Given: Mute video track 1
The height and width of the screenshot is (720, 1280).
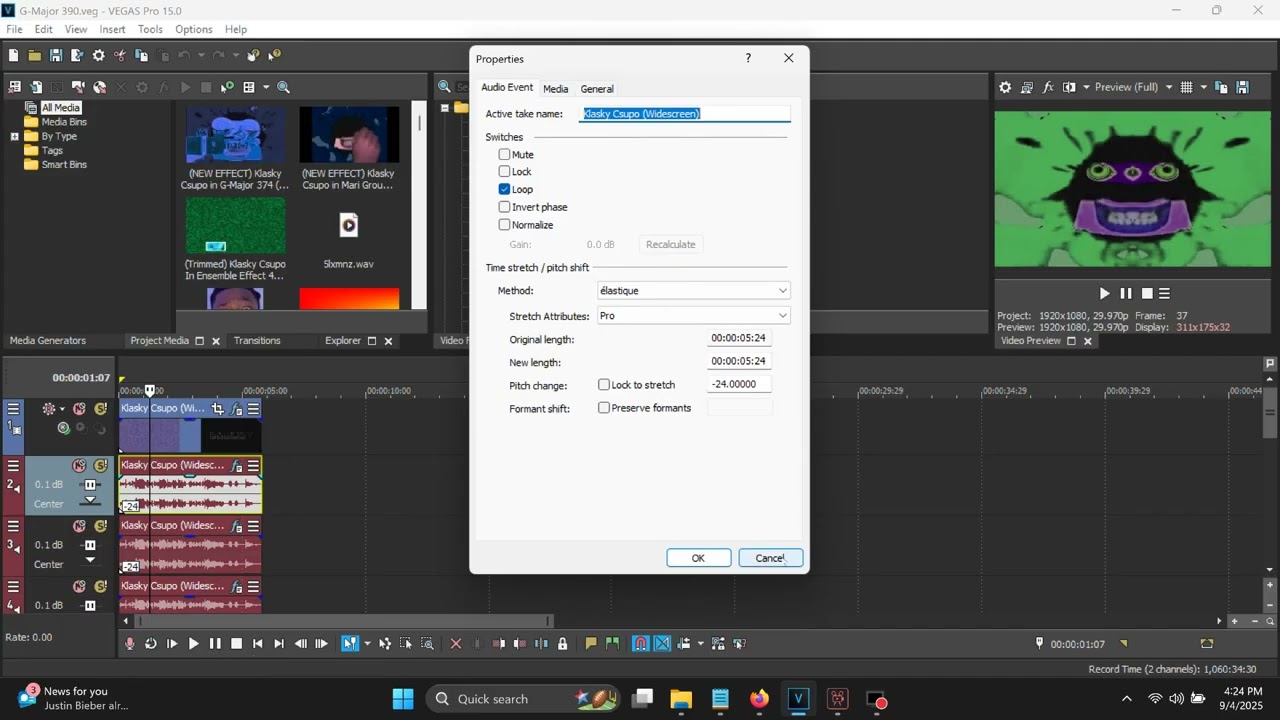Looking at the screenshot, I should click(x=79, y=409).
